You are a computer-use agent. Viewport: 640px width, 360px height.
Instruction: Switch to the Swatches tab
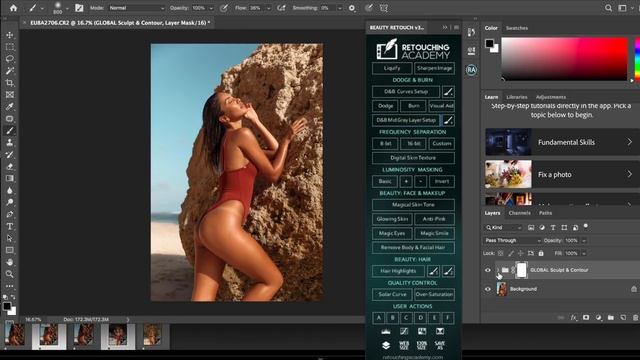[x=517, y=28]
